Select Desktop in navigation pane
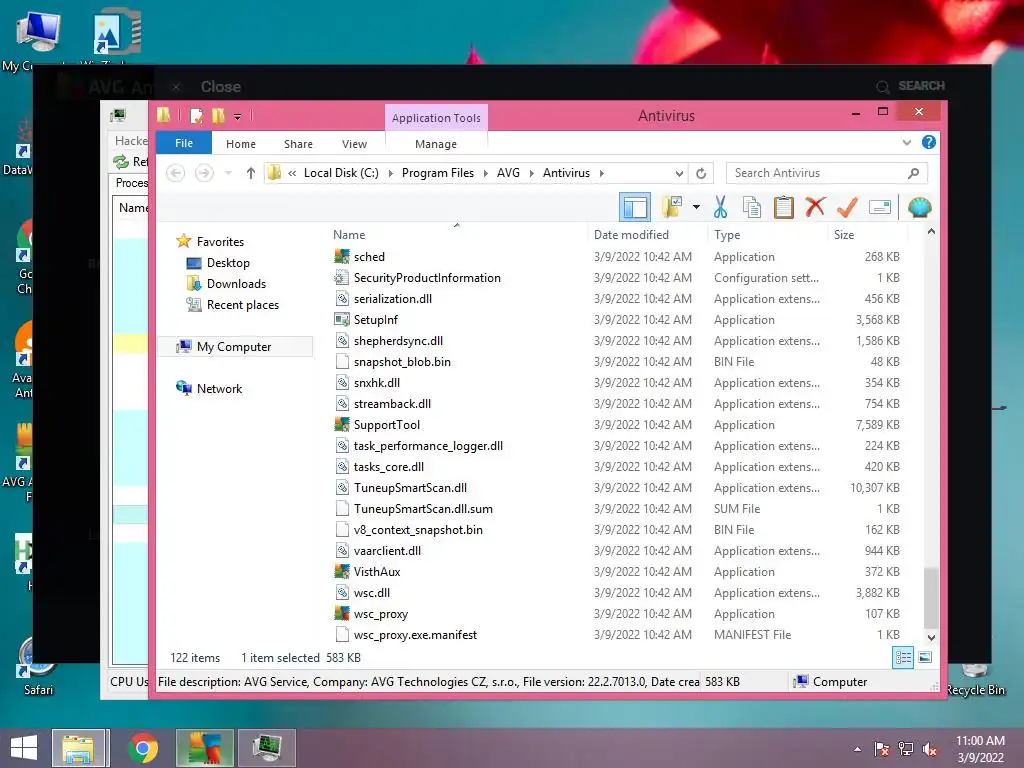1024x768 pixels. pyautogui.click(x=228, y=263)
